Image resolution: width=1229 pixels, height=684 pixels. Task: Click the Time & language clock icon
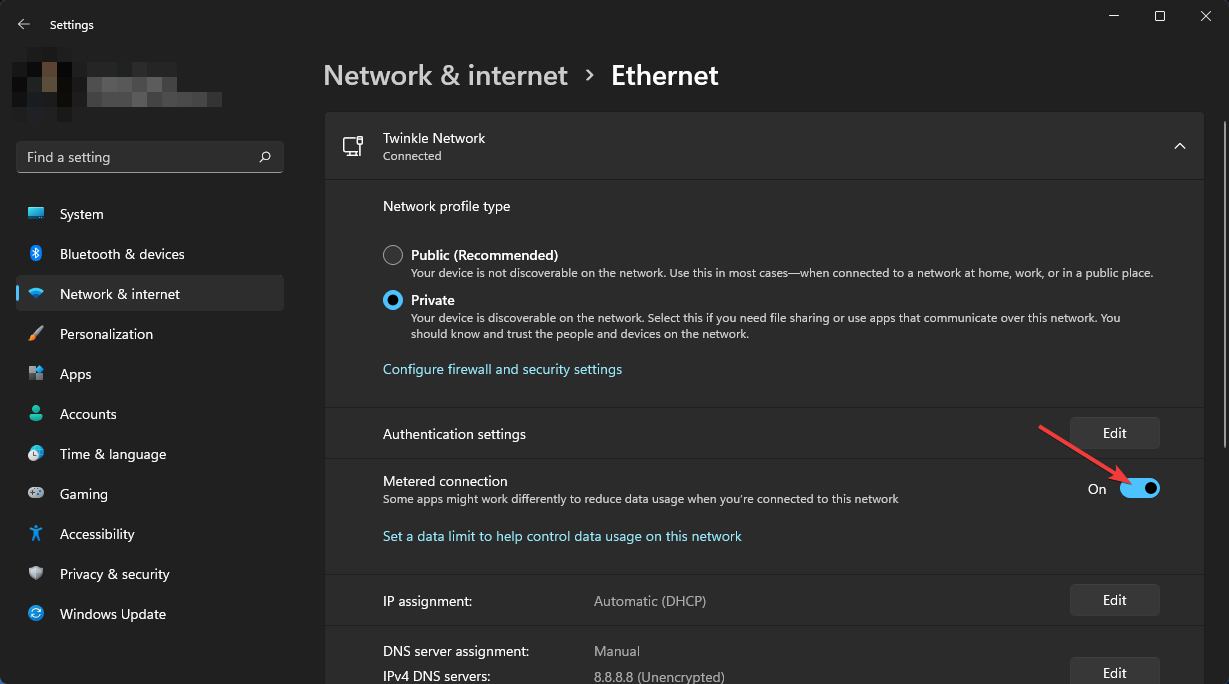(x=36, y=454)
